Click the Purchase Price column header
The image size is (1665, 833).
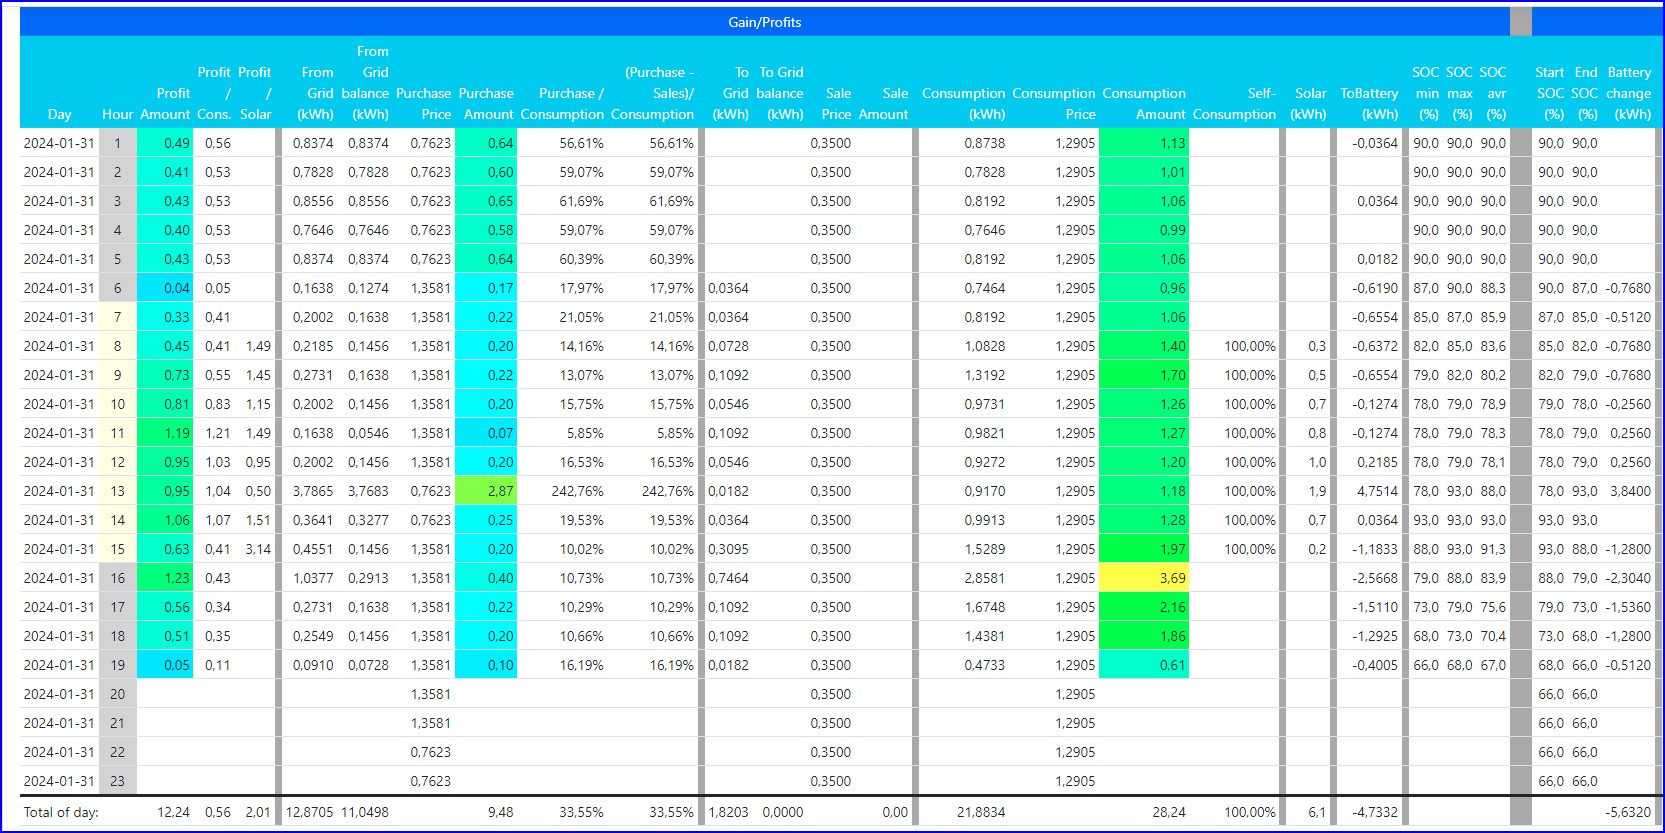point(424,104)
